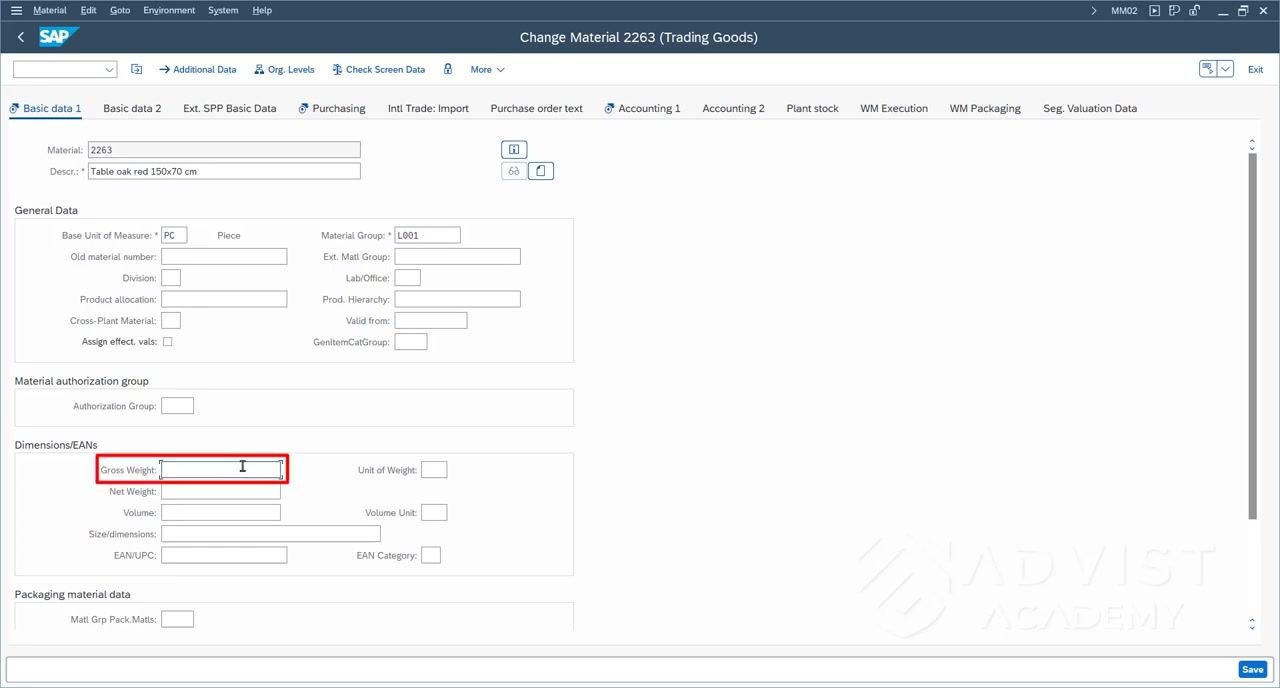Open the hamburger menu icon
The width and height of the screenshot is (1280, 688).
(x=16, y=11)
